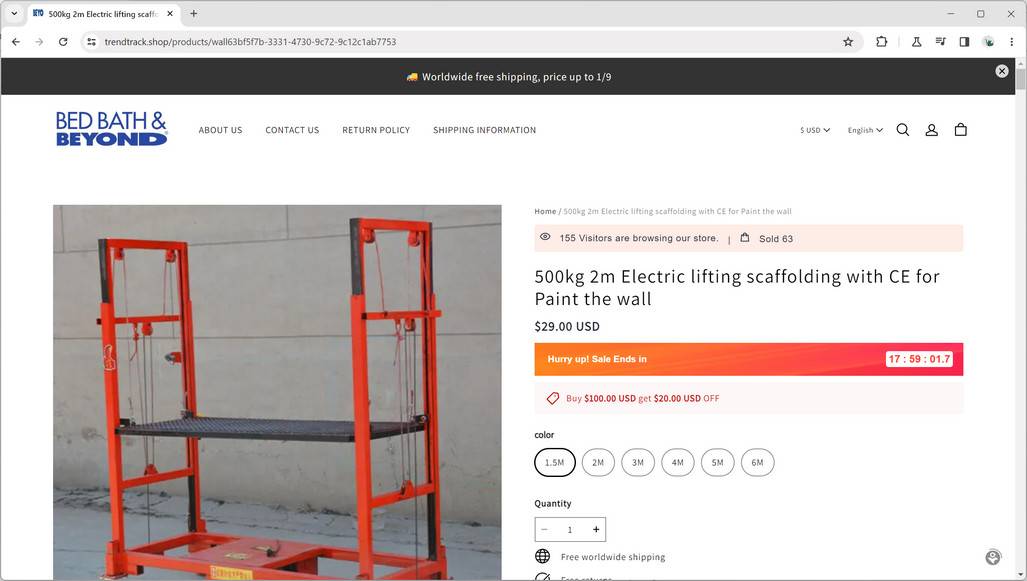Image resolution: width=1027 pixels, height=581 pixels.
Task: Reload the page
Action: coord(63,41)
